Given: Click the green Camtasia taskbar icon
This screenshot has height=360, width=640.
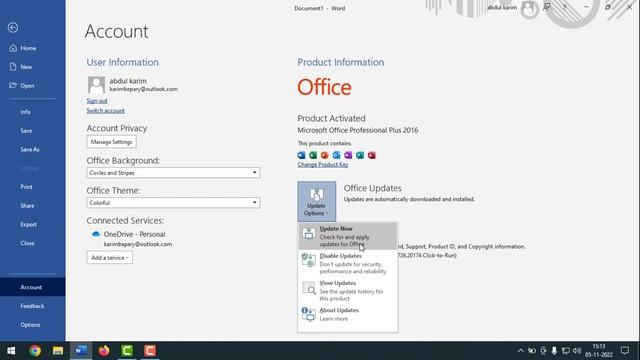Looking at the screenshot, I should click(x=127, y=351).
